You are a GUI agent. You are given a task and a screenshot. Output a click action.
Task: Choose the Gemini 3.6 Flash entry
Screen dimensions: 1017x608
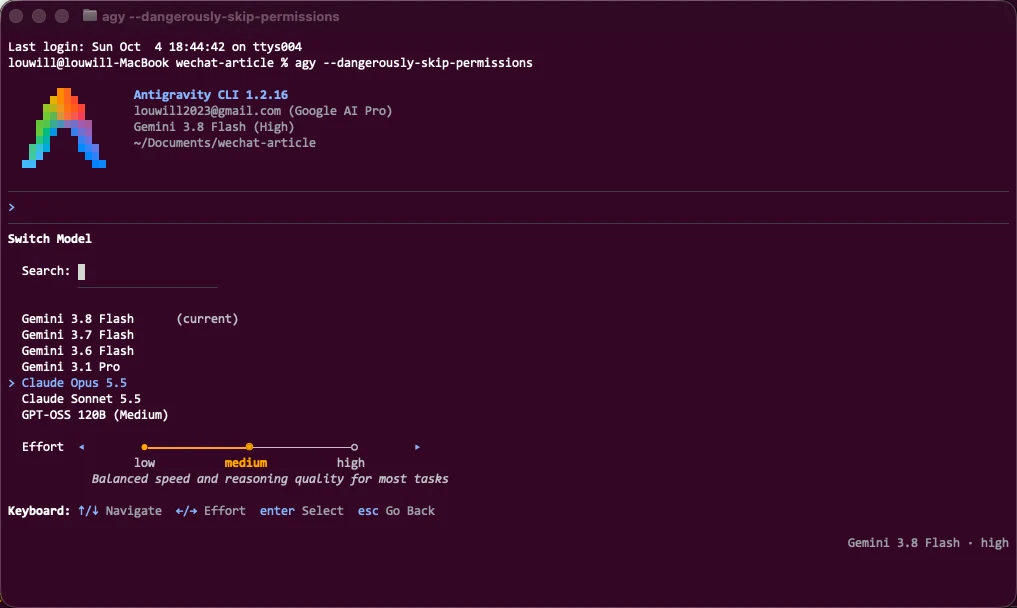coord(78,351)
